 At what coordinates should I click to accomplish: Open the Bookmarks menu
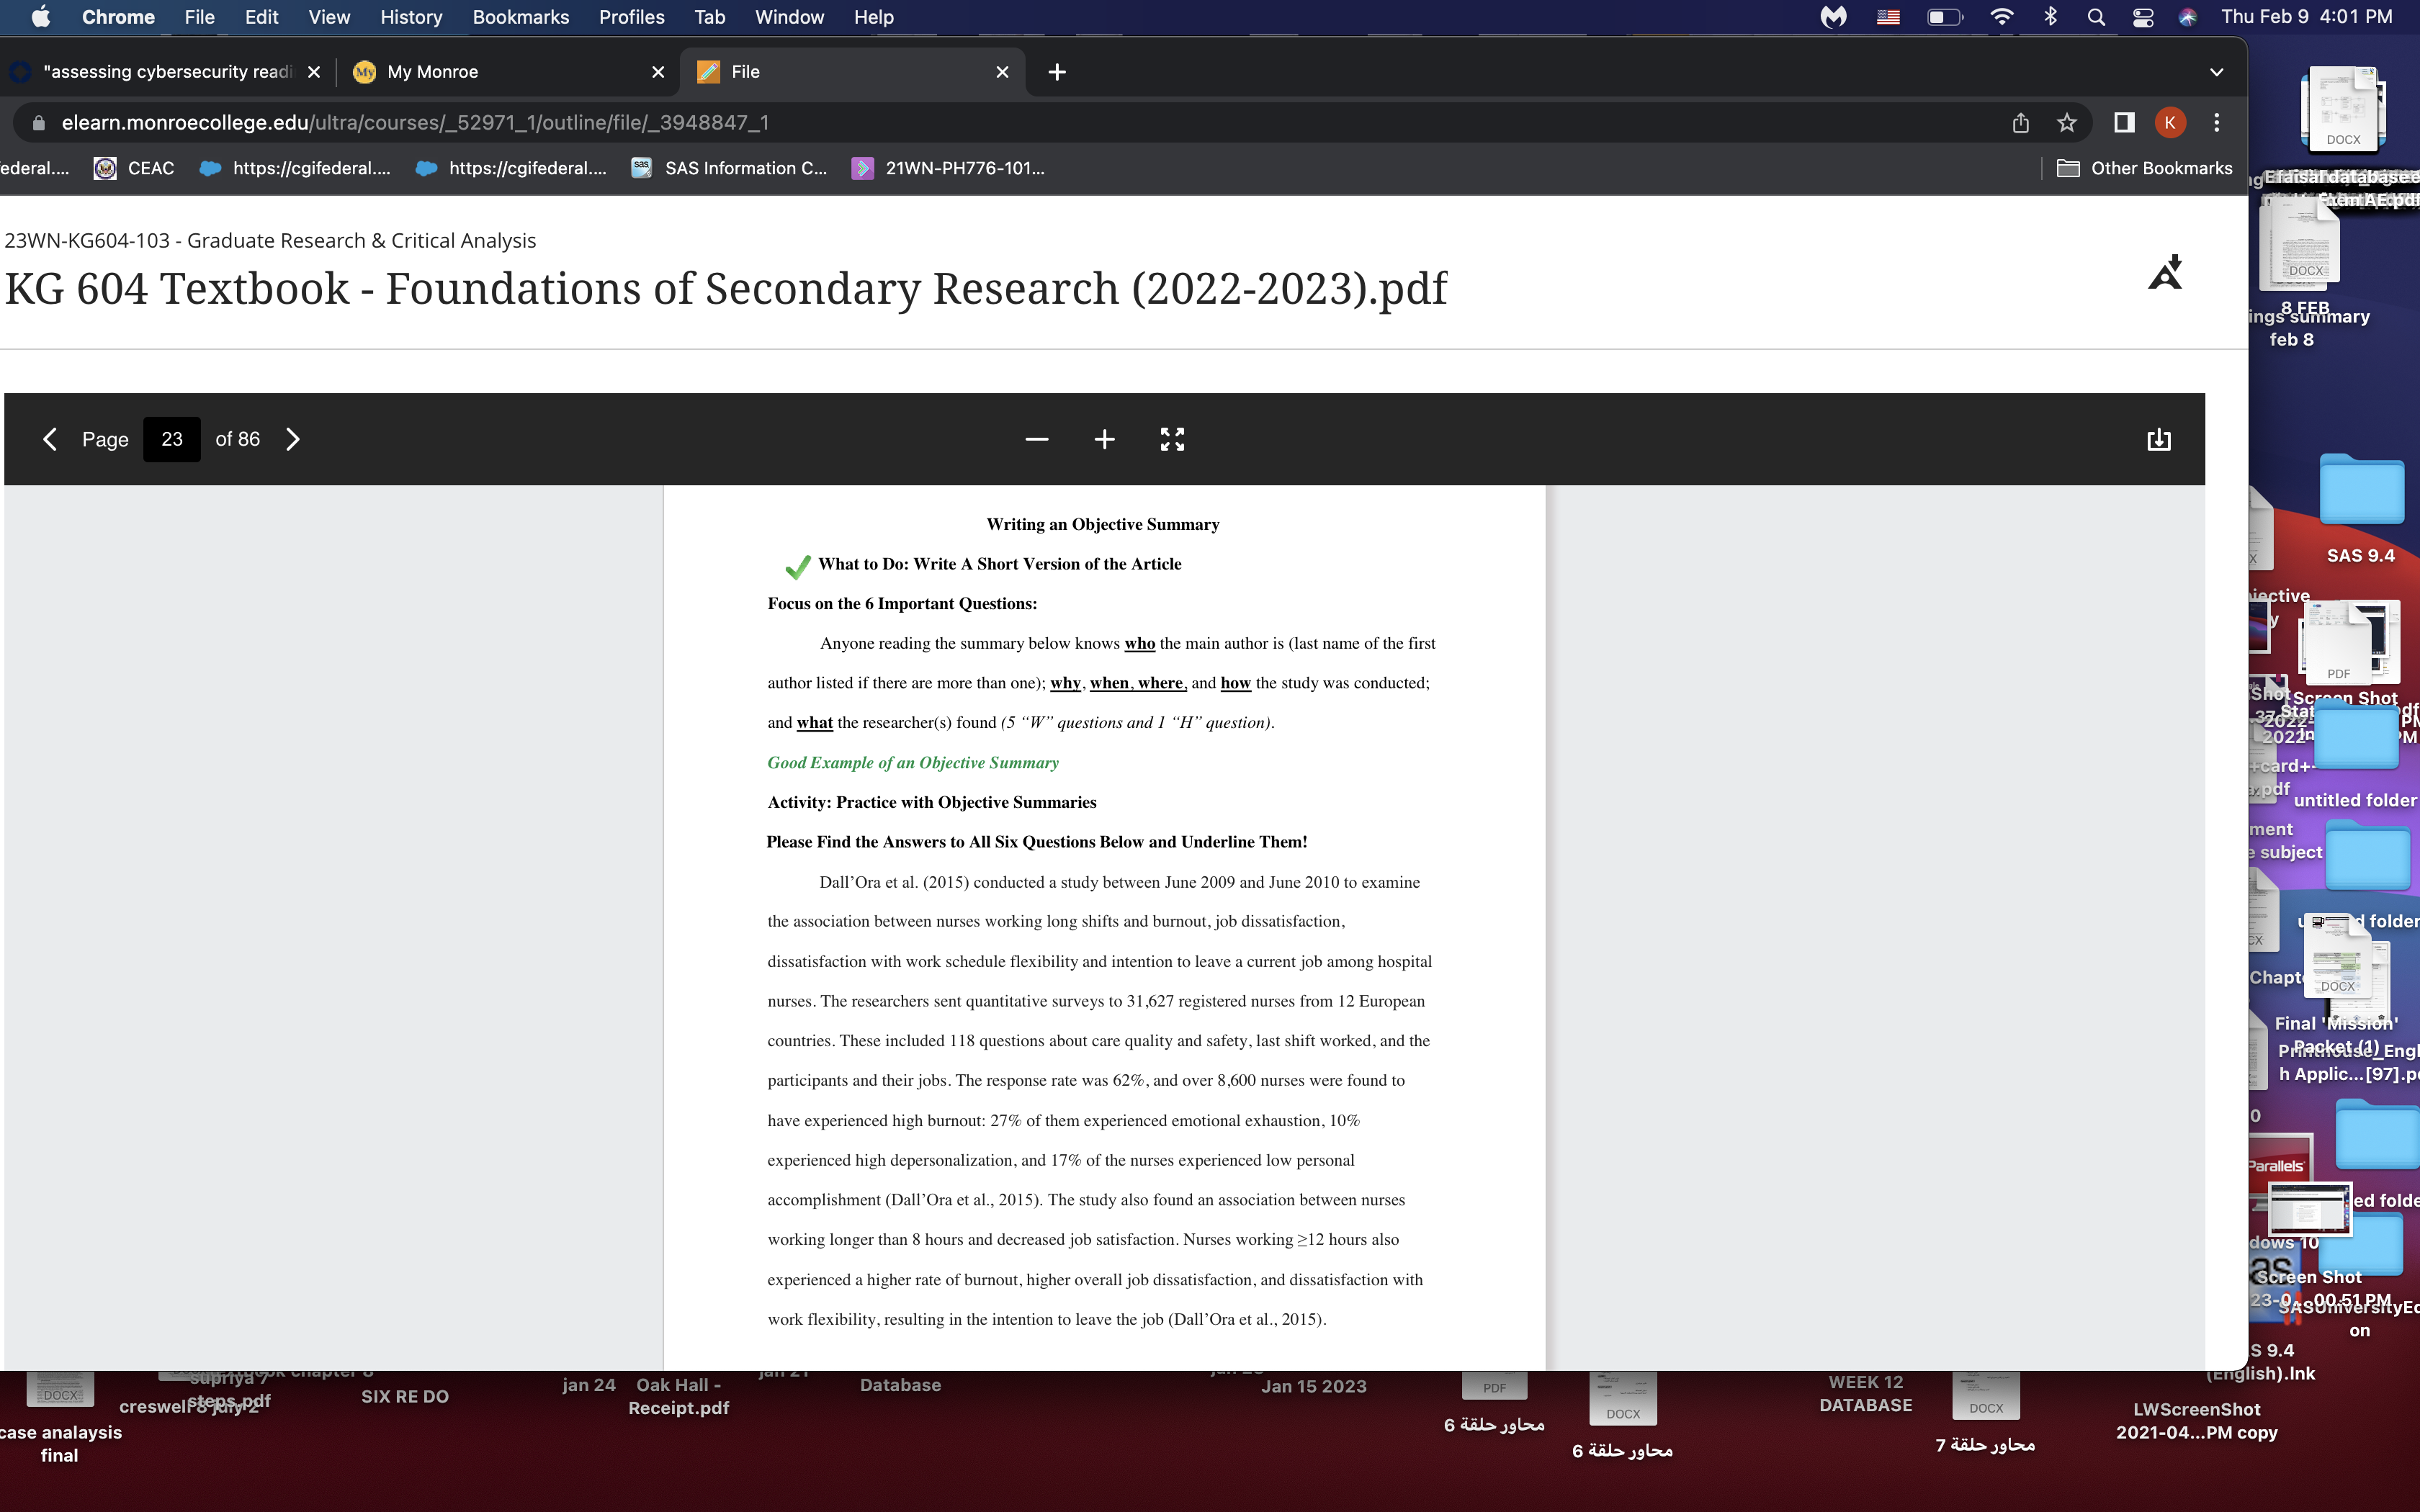pos(520,17)
